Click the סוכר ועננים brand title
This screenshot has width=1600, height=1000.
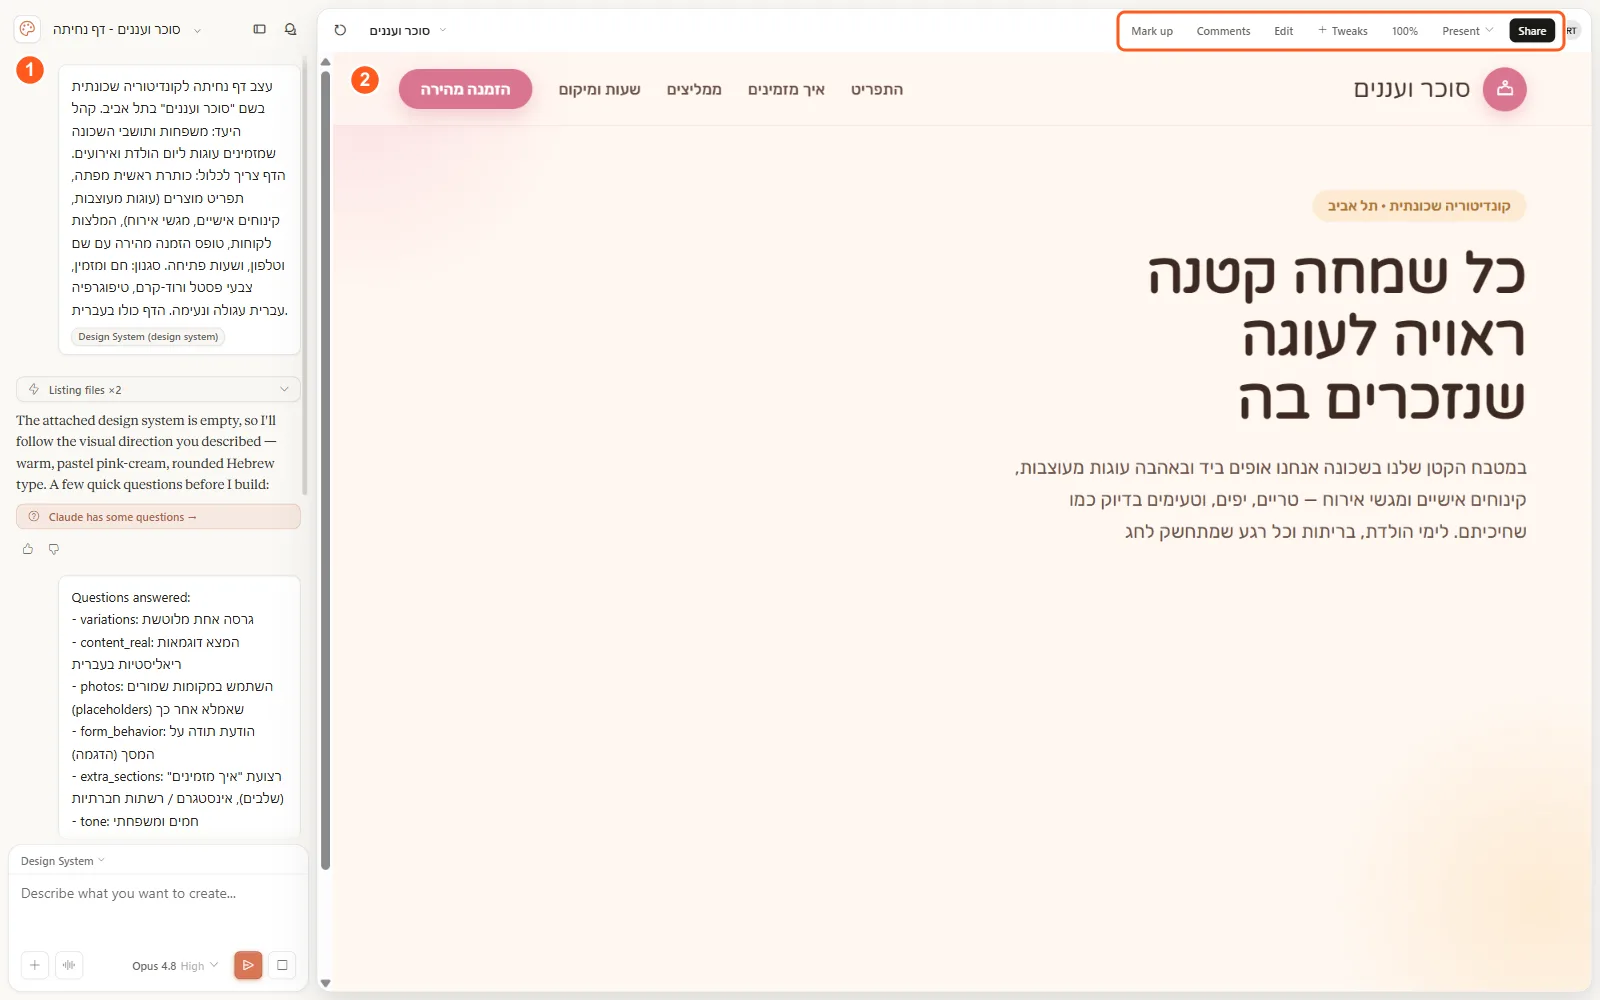click(1411, 89)
